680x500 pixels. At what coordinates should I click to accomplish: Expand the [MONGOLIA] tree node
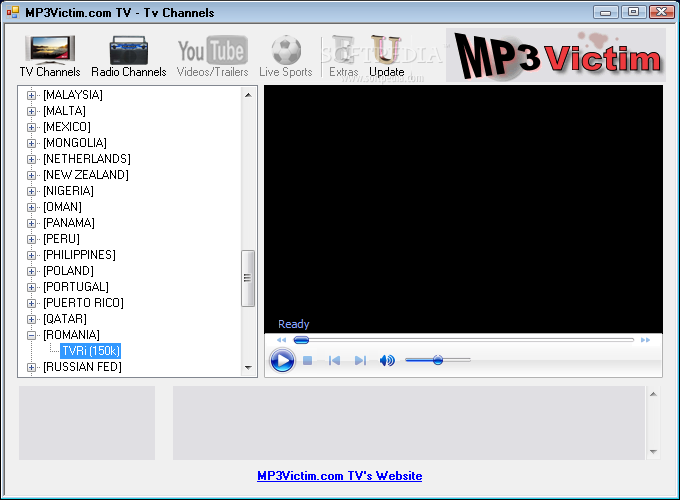[31, 143]
